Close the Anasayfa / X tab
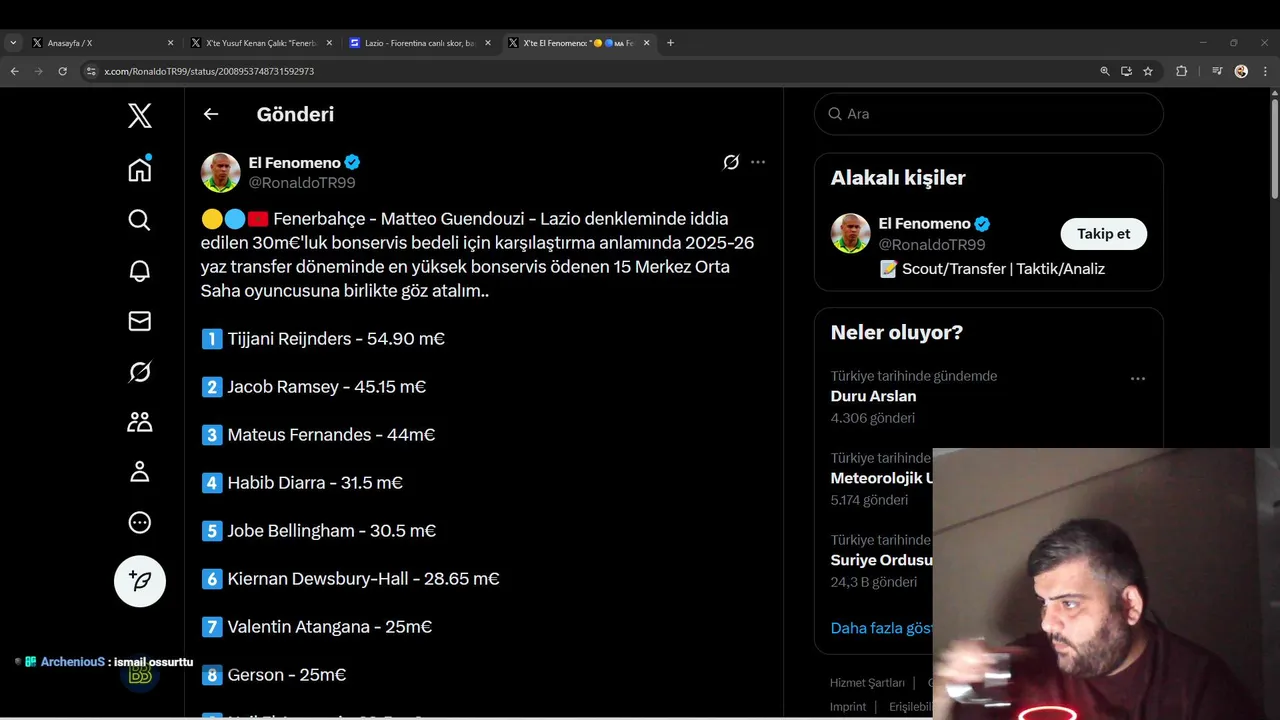Viewport: 1280px width, 720px height. pos(170,43)
